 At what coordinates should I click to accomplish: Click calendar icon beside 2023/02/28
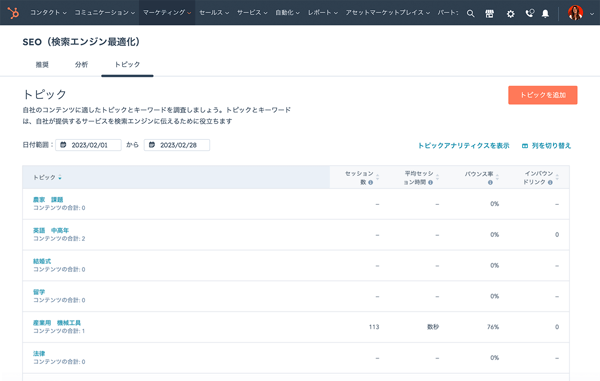(152, 145)
